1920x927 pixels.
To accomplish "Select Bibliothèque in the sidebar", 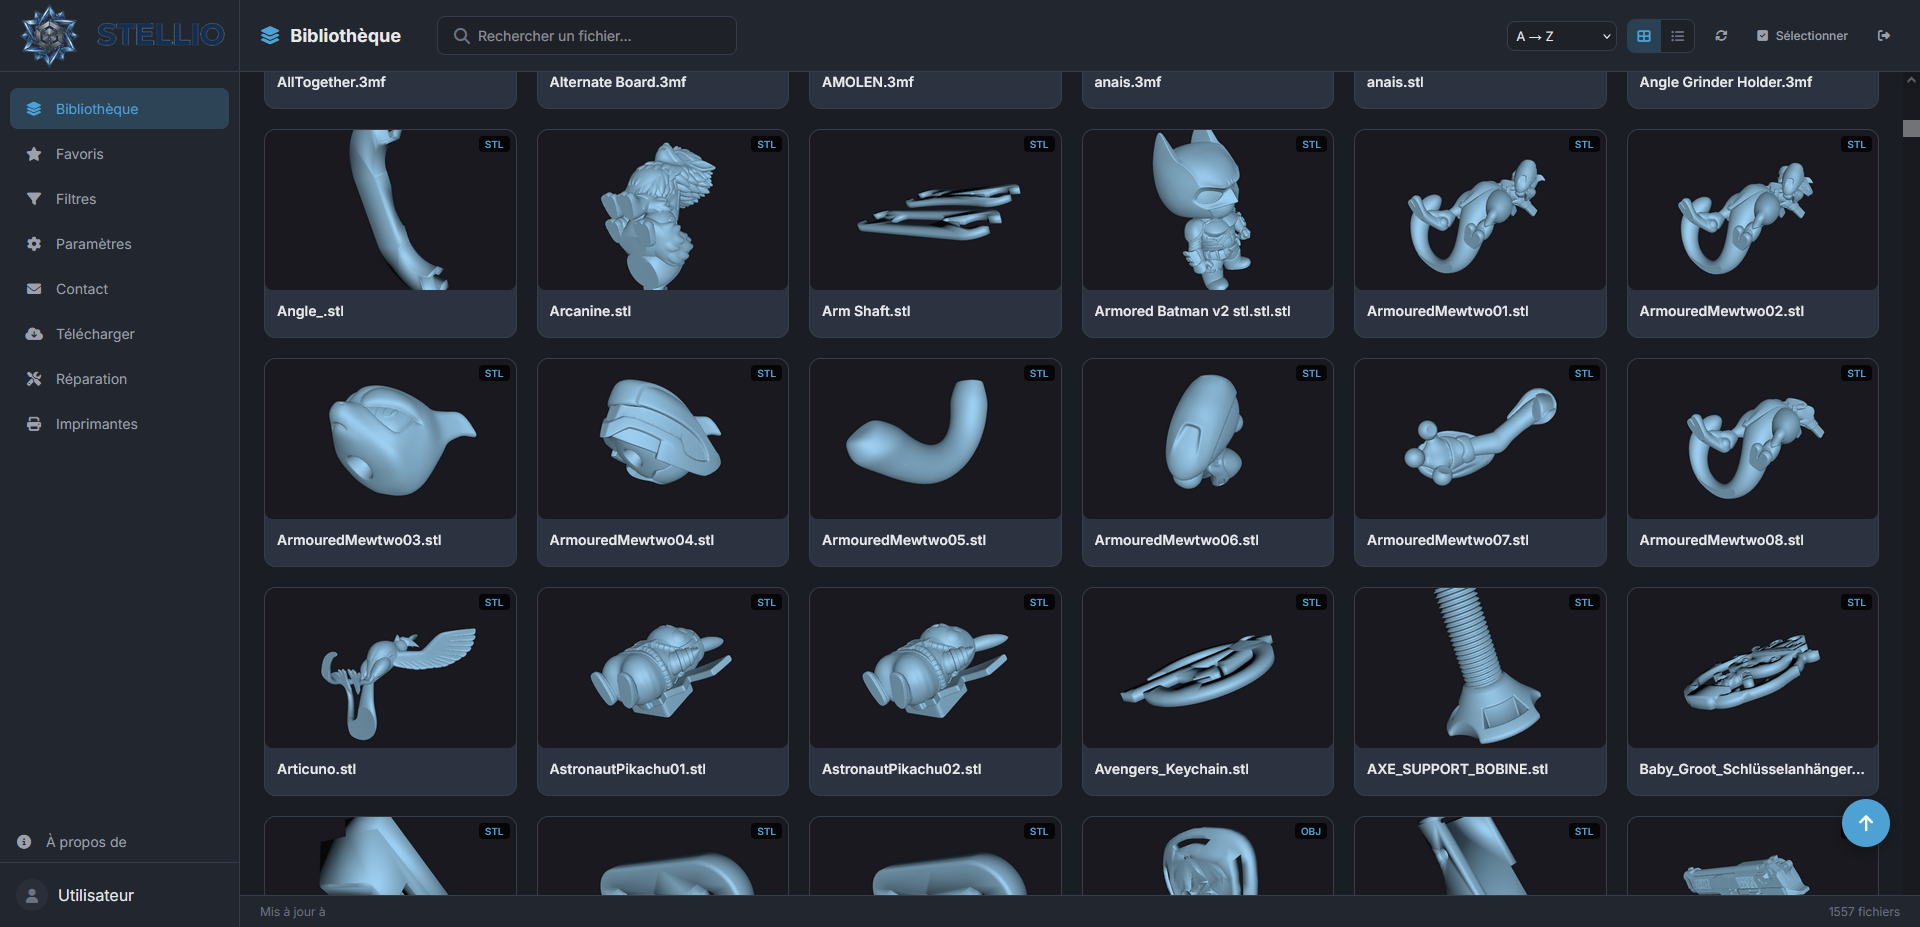I will click(119, 109).
